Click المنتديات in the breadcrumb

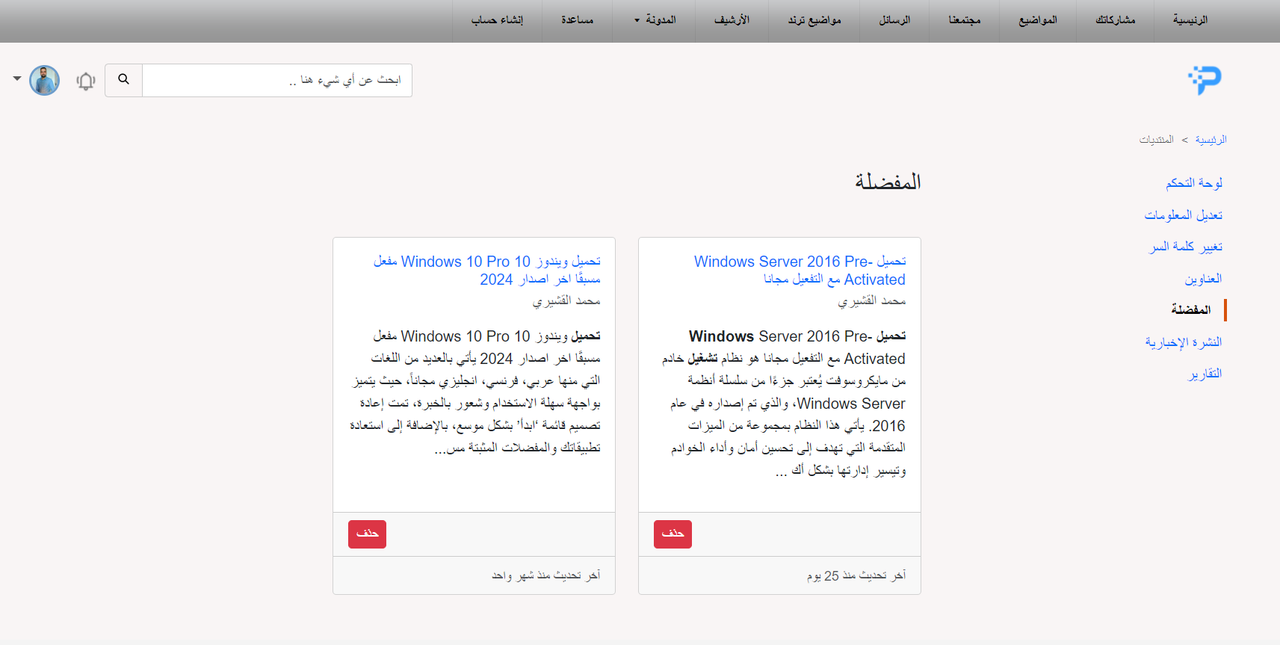coord(1157,140)
